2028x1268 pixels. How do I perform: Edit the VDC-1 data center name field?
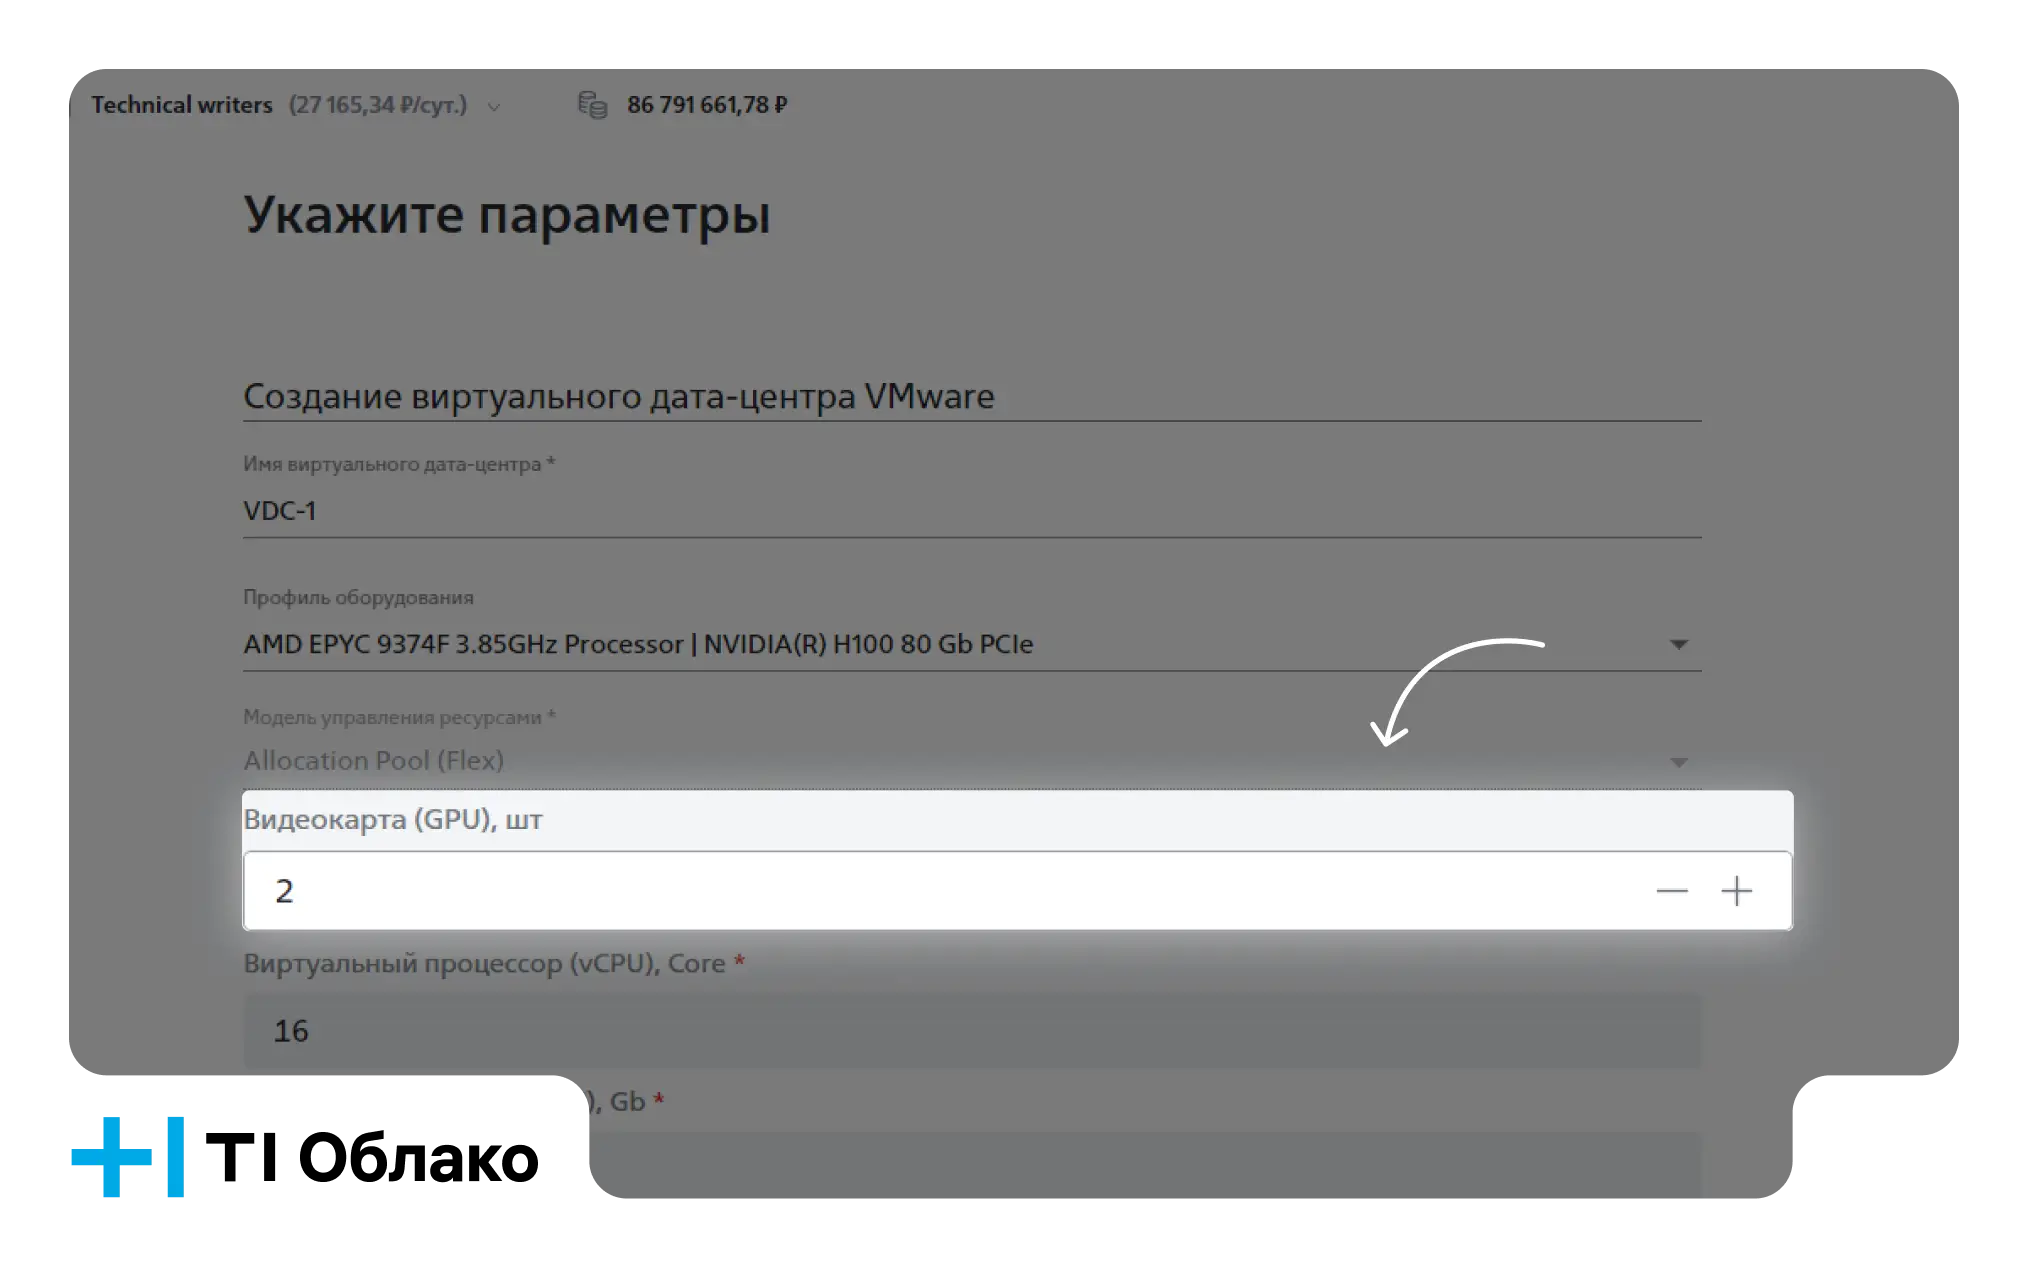(972, 511)
